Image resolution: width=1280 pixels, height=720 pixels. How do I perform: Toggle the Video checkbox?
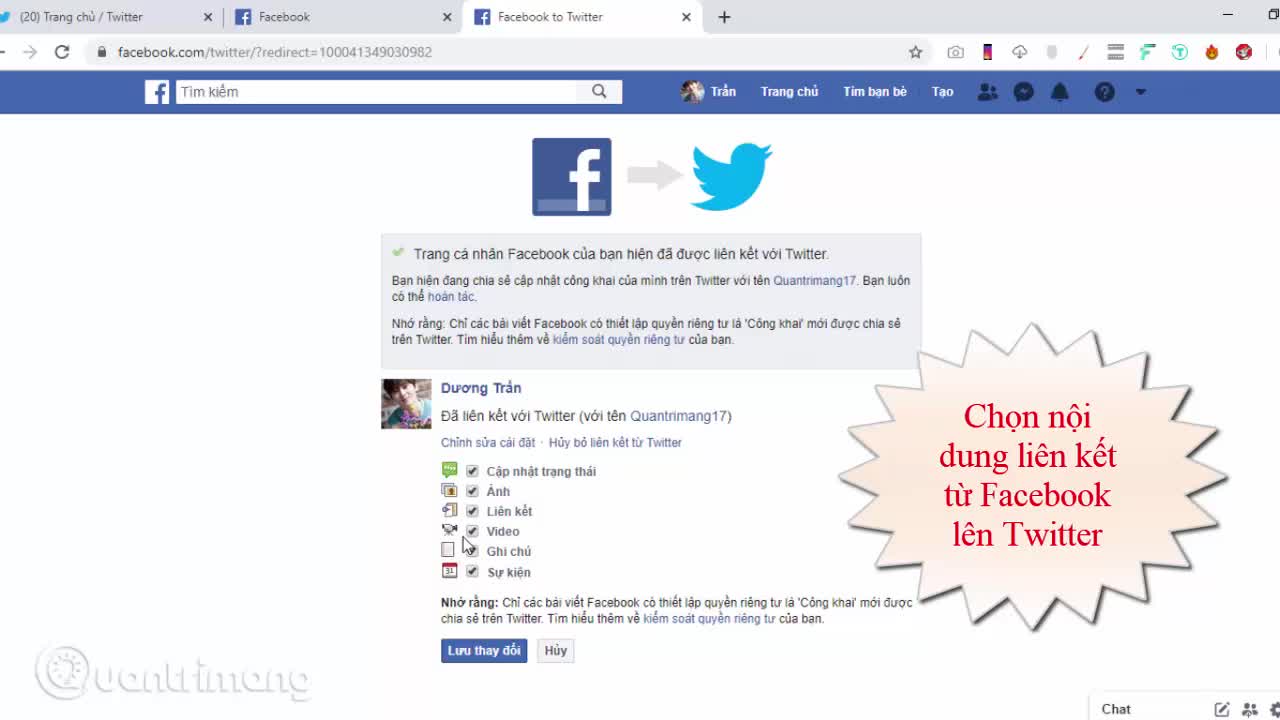coord(472,531)
